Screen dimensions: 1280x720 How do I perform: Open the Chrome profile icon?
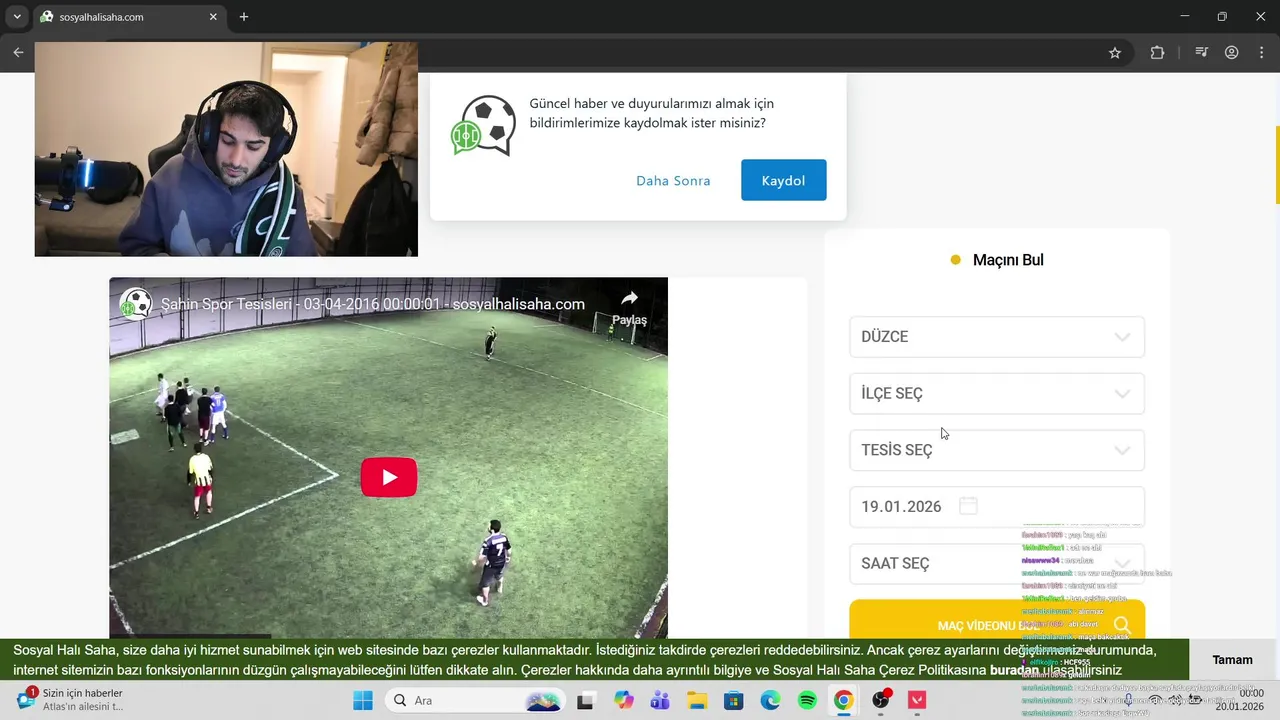[x=1232, y=53]
